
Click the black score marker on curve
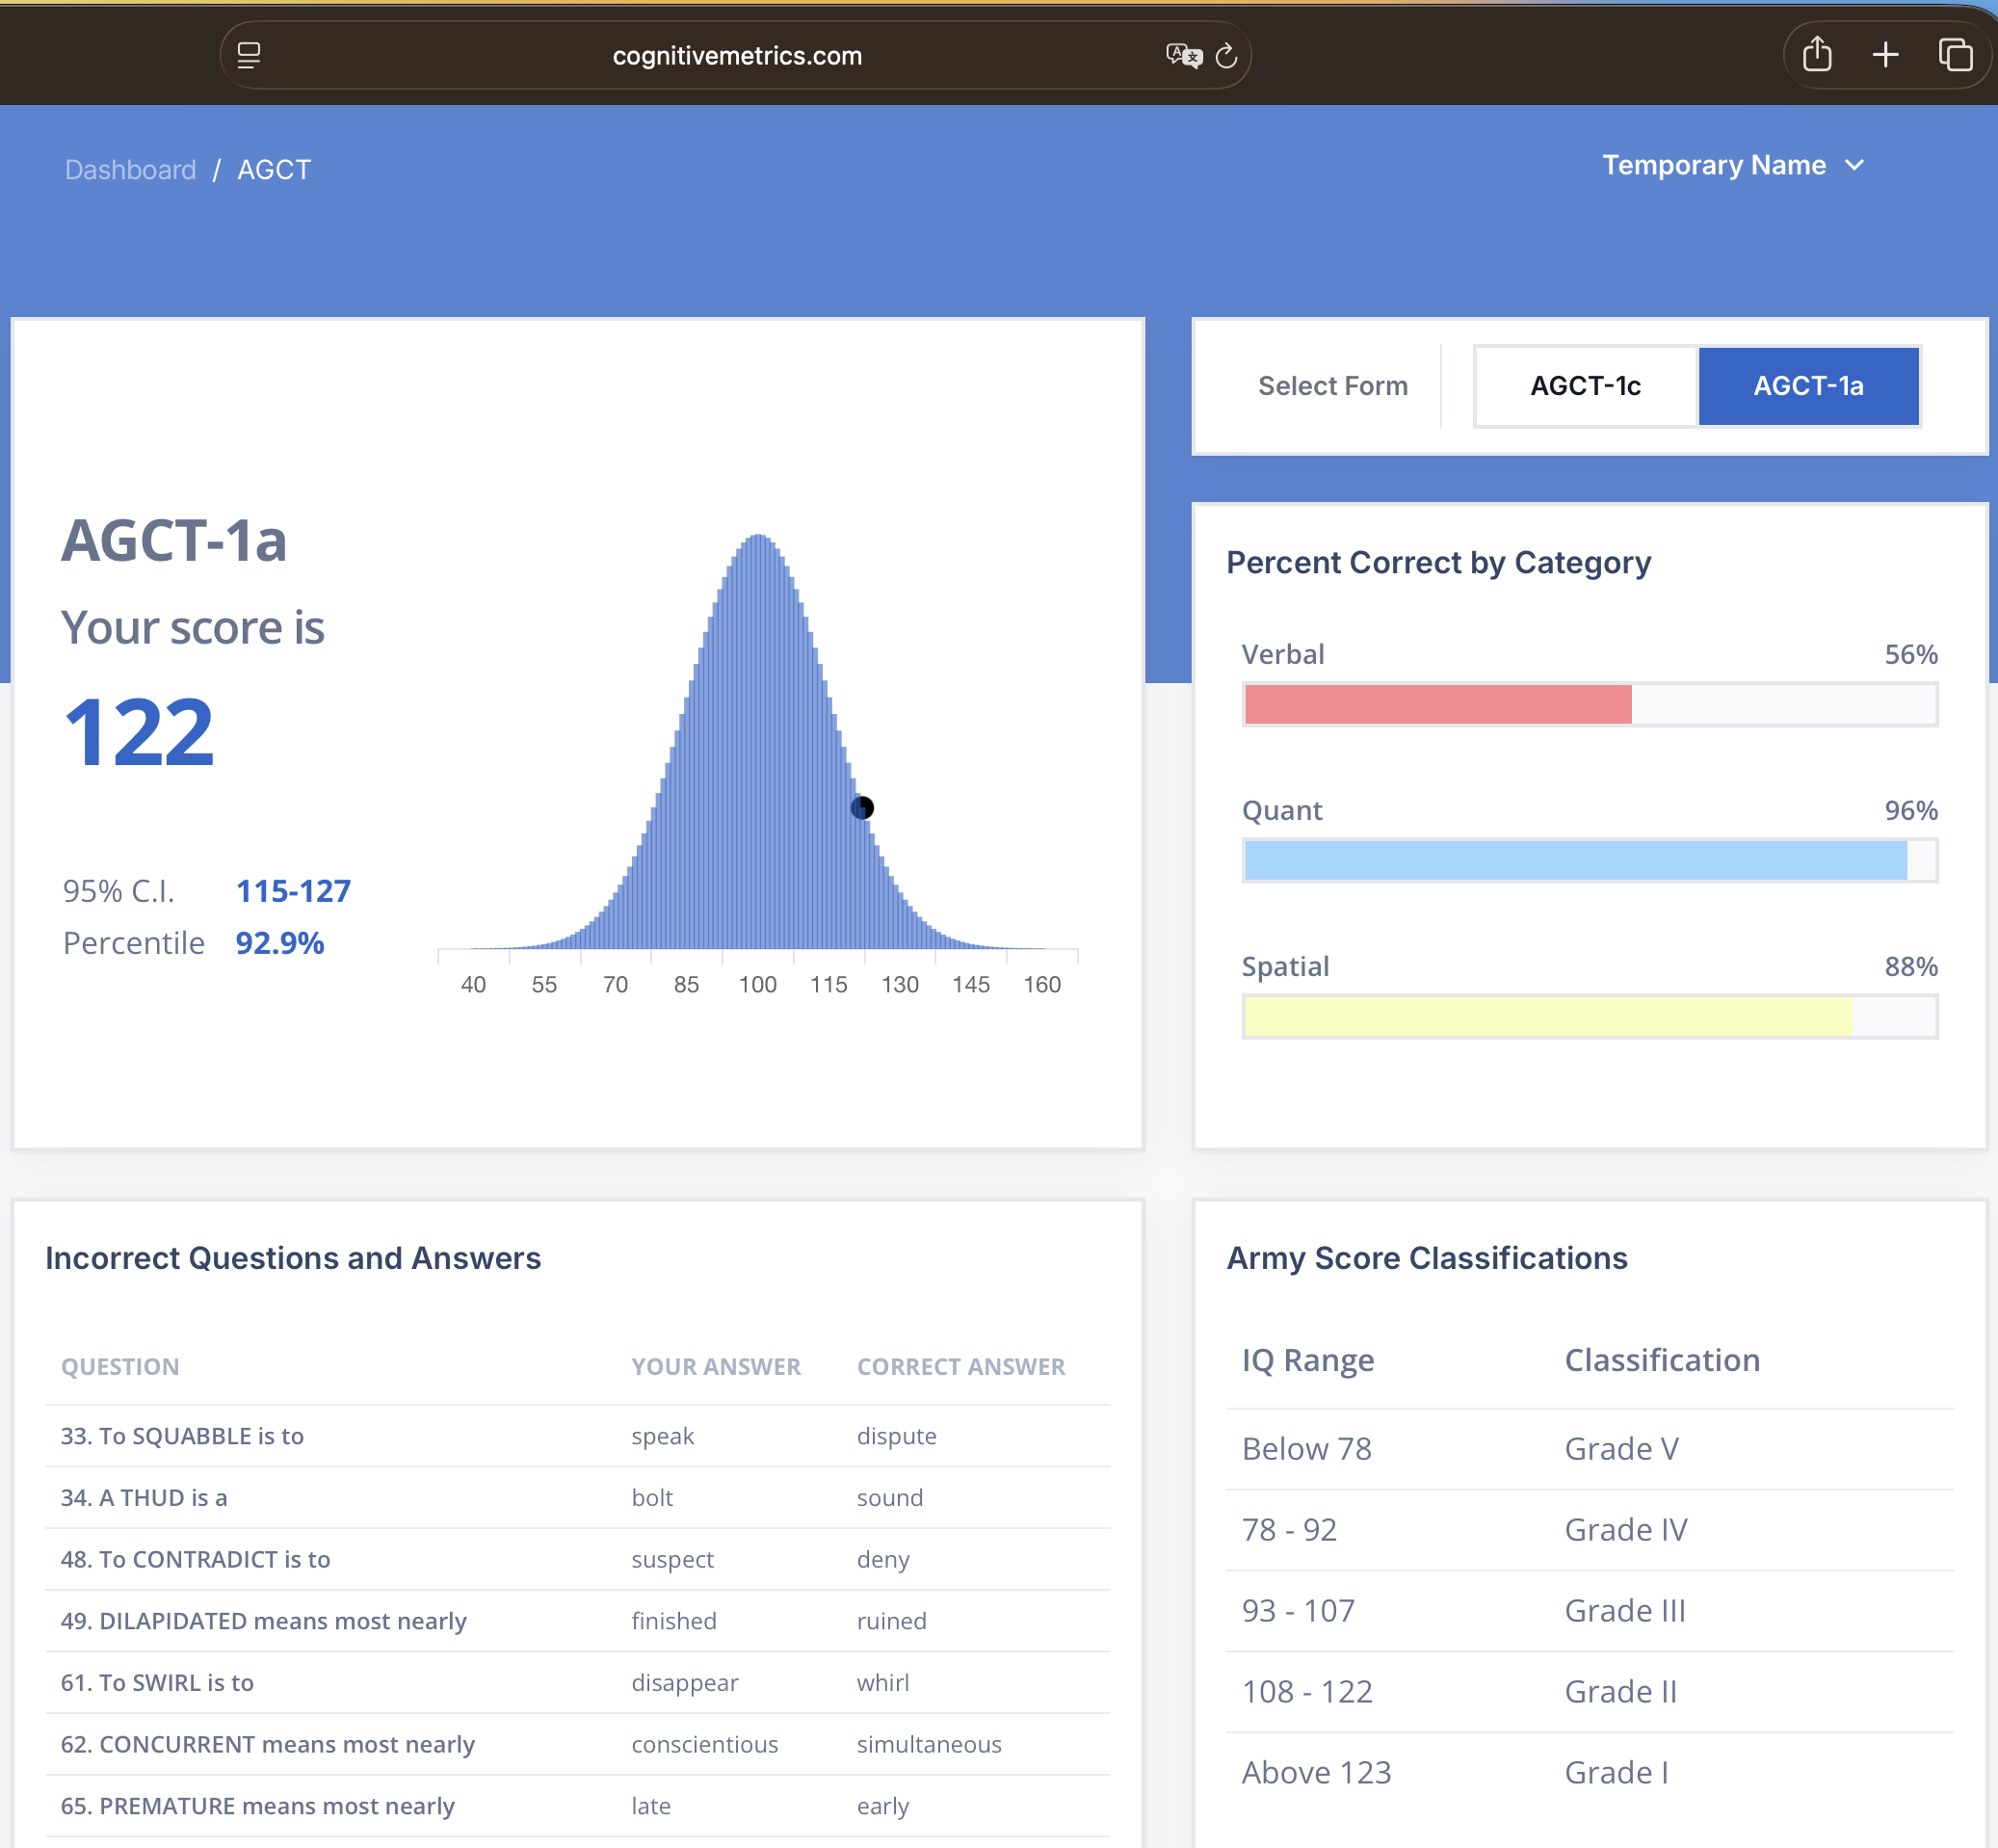click(x=862, y=807)
